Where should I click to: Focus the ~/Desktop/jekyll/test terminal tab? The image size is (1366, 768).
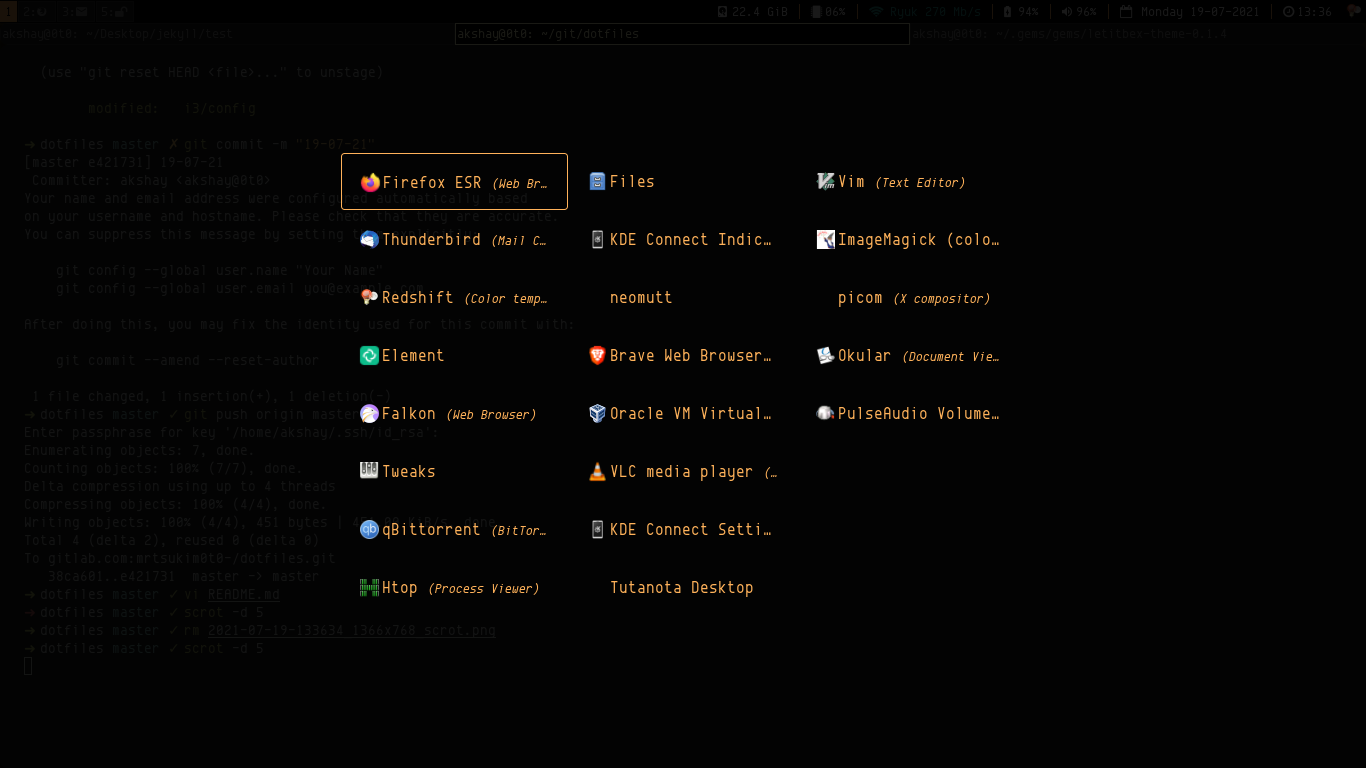(x=227, y=34)
